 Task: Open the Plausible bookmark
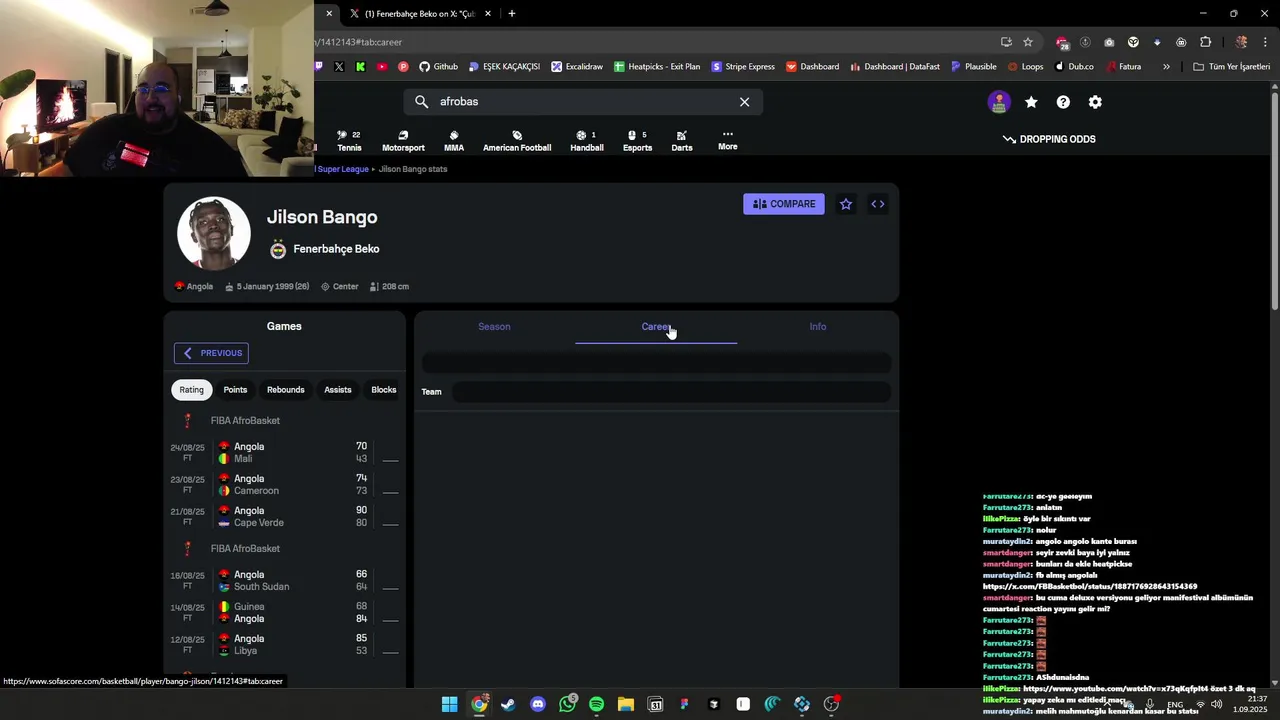point(973,67)
